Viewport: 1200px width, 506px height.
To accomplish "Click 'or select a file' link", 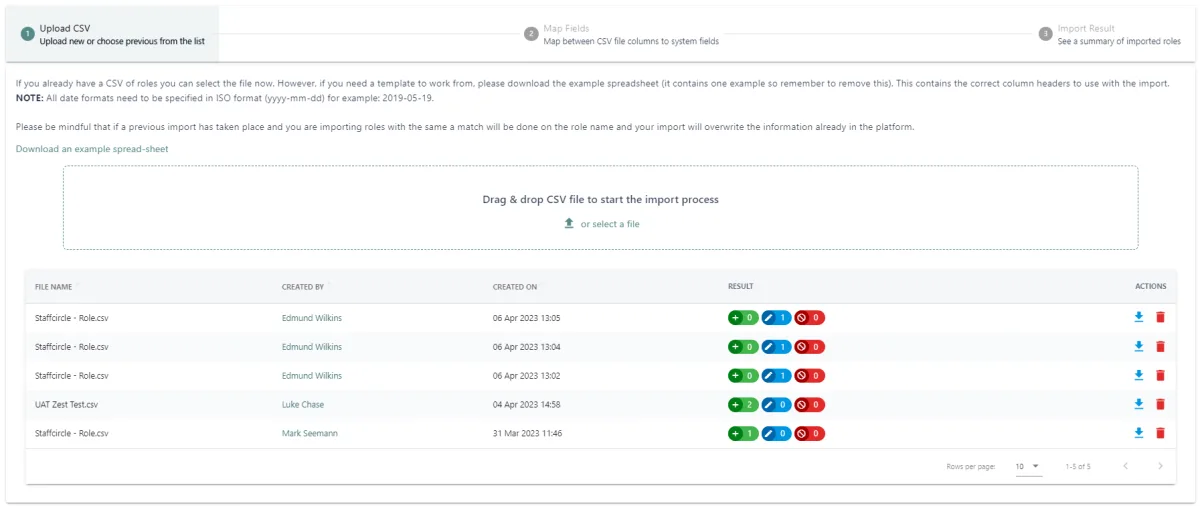I will tap(610, 224).
